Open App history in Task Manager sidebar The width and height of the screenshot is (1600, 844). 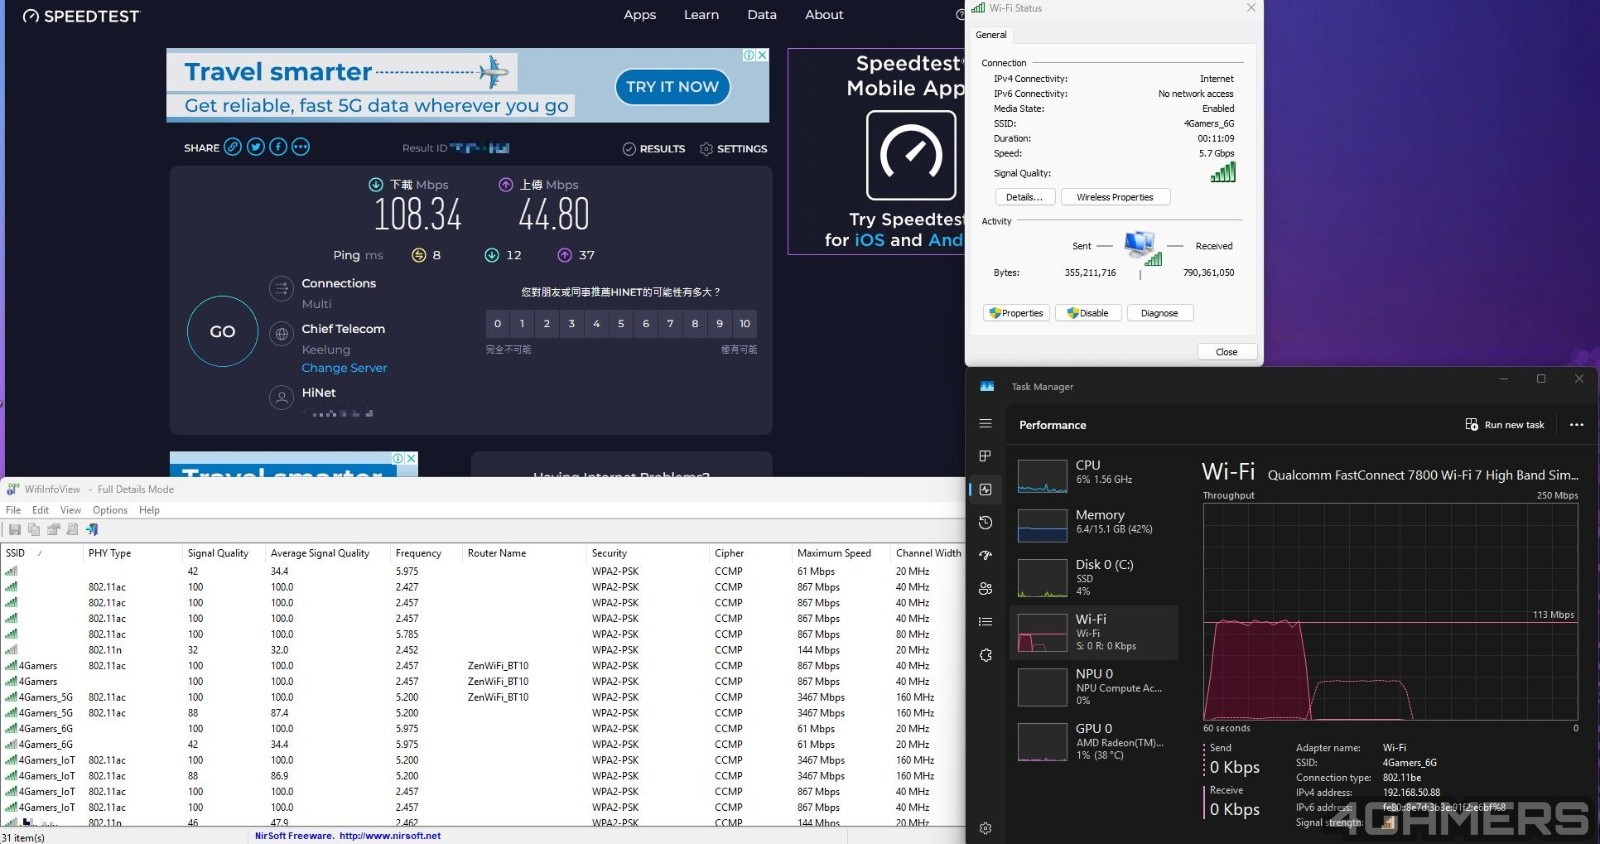point(985,522)
